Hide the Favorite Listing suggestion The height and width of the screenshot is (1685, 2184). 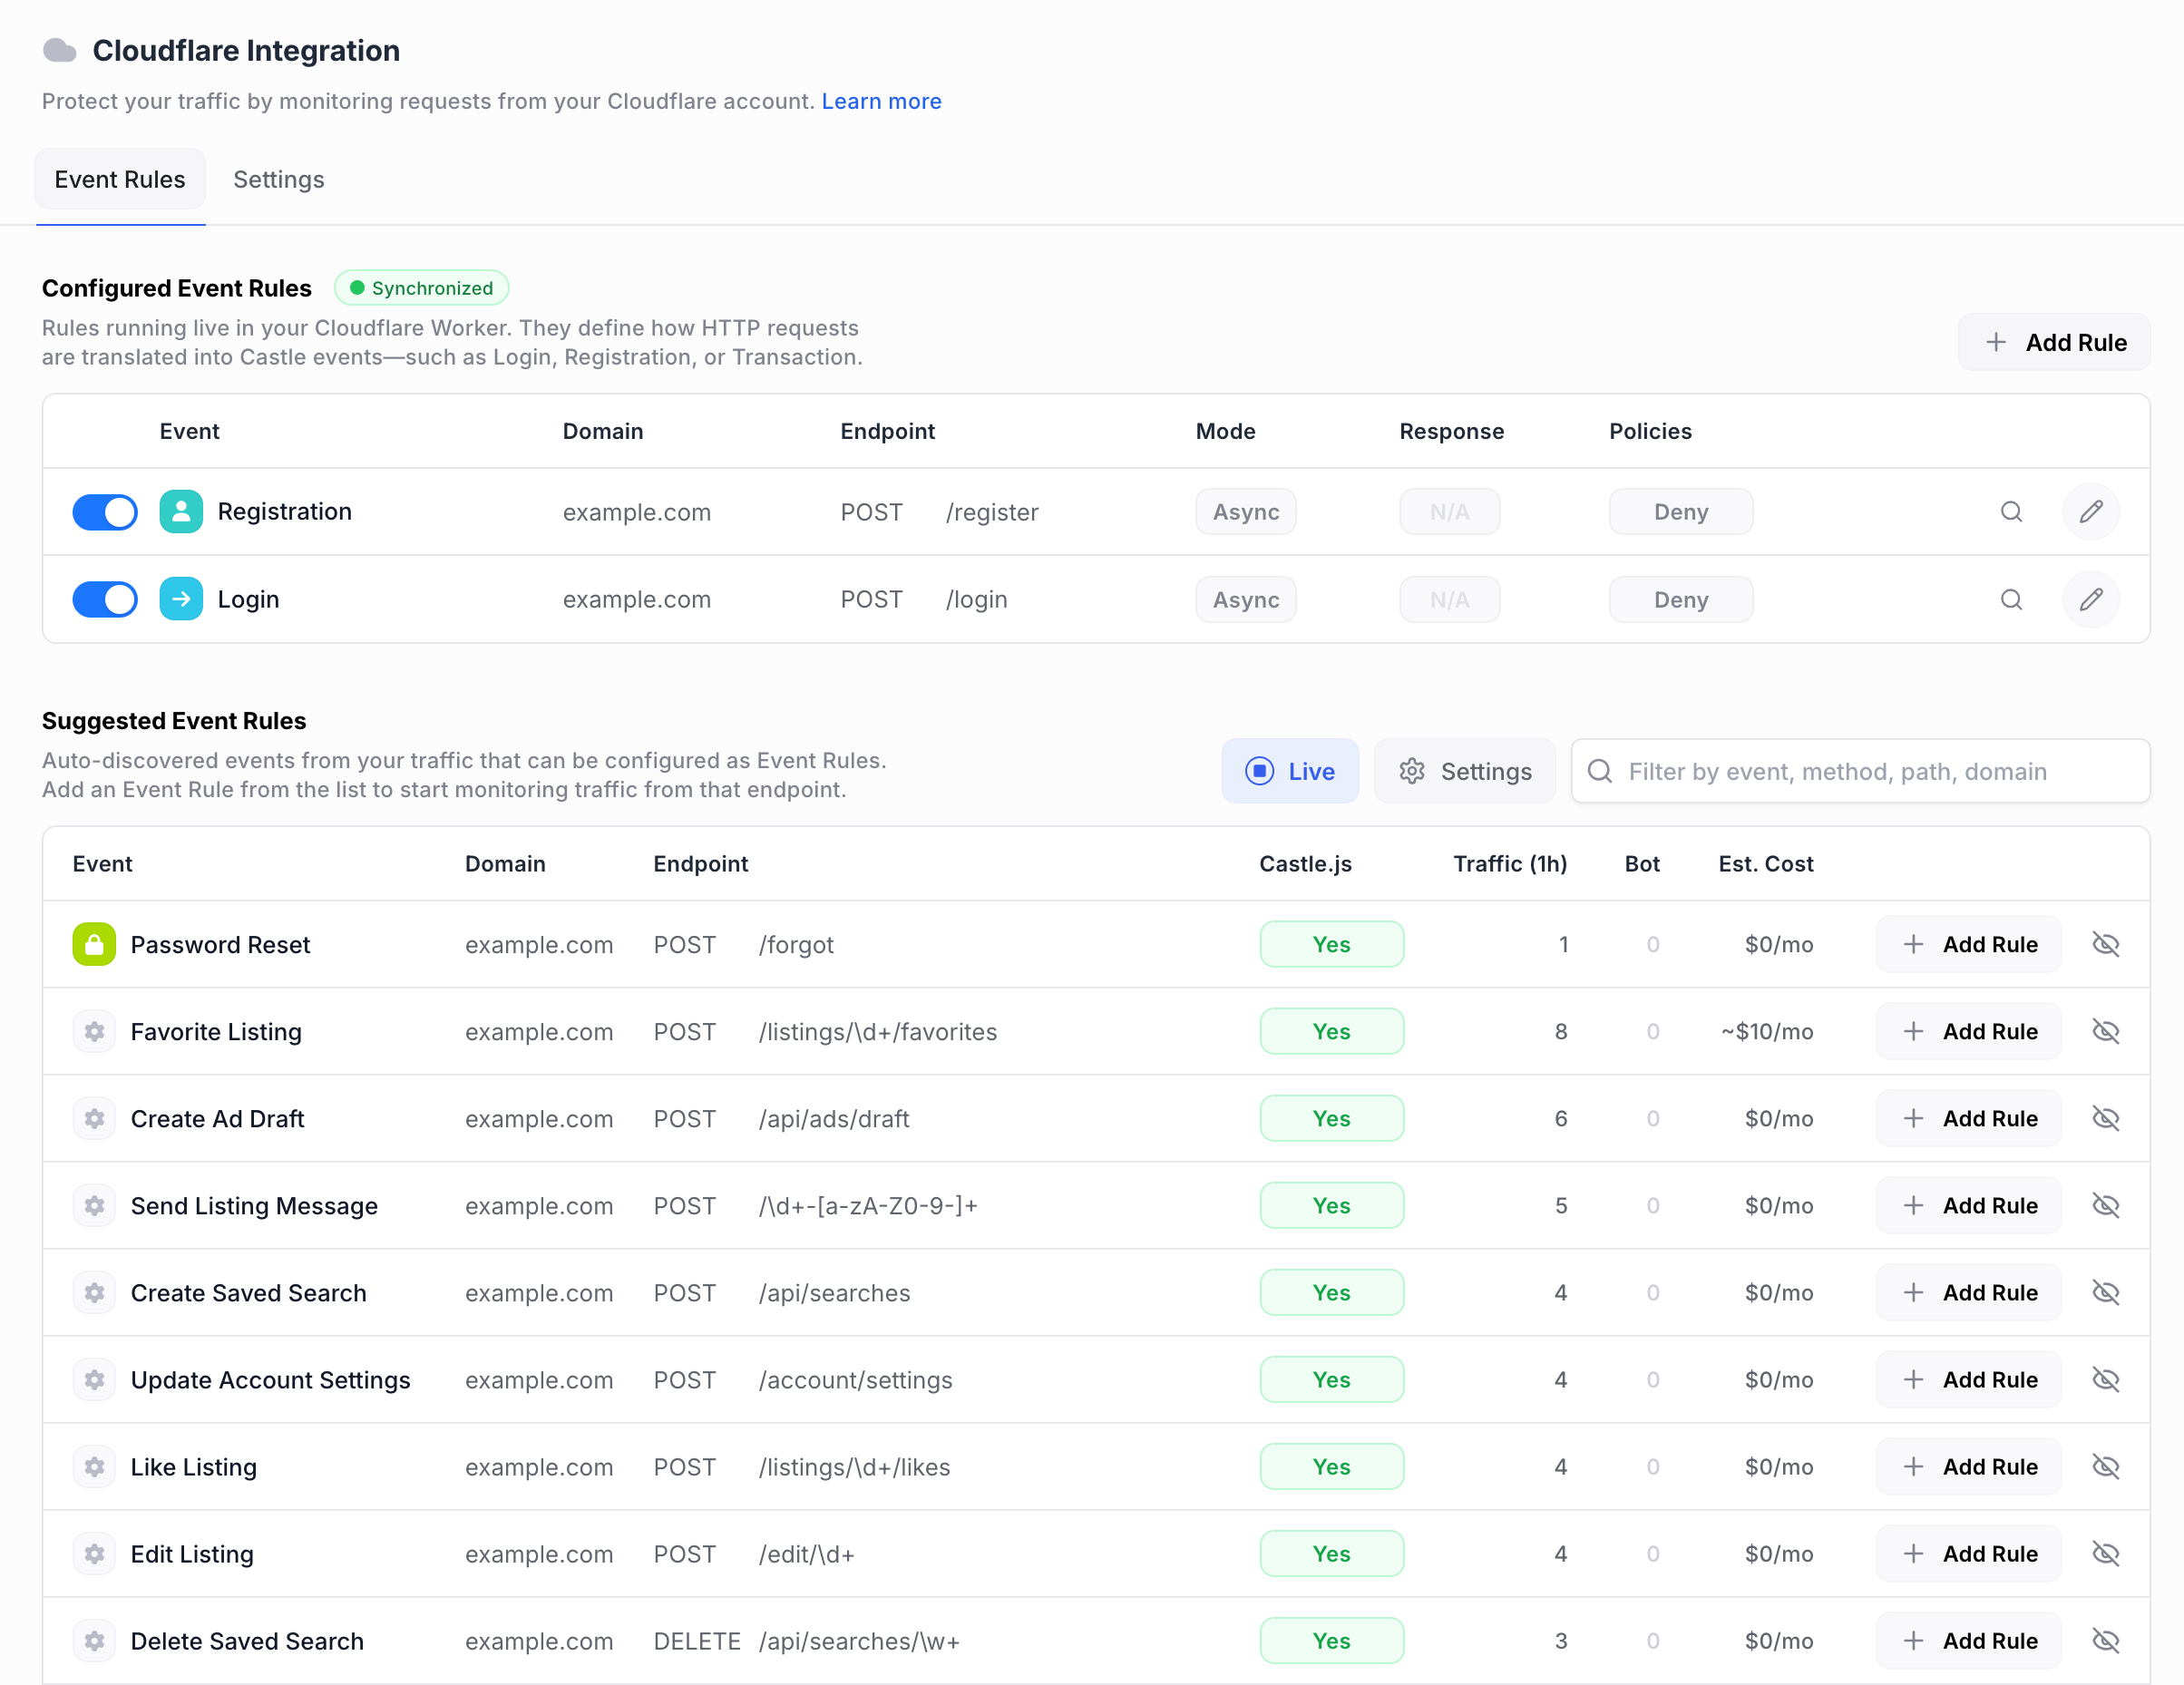pyautogui.click(x=2105, y=1031)
